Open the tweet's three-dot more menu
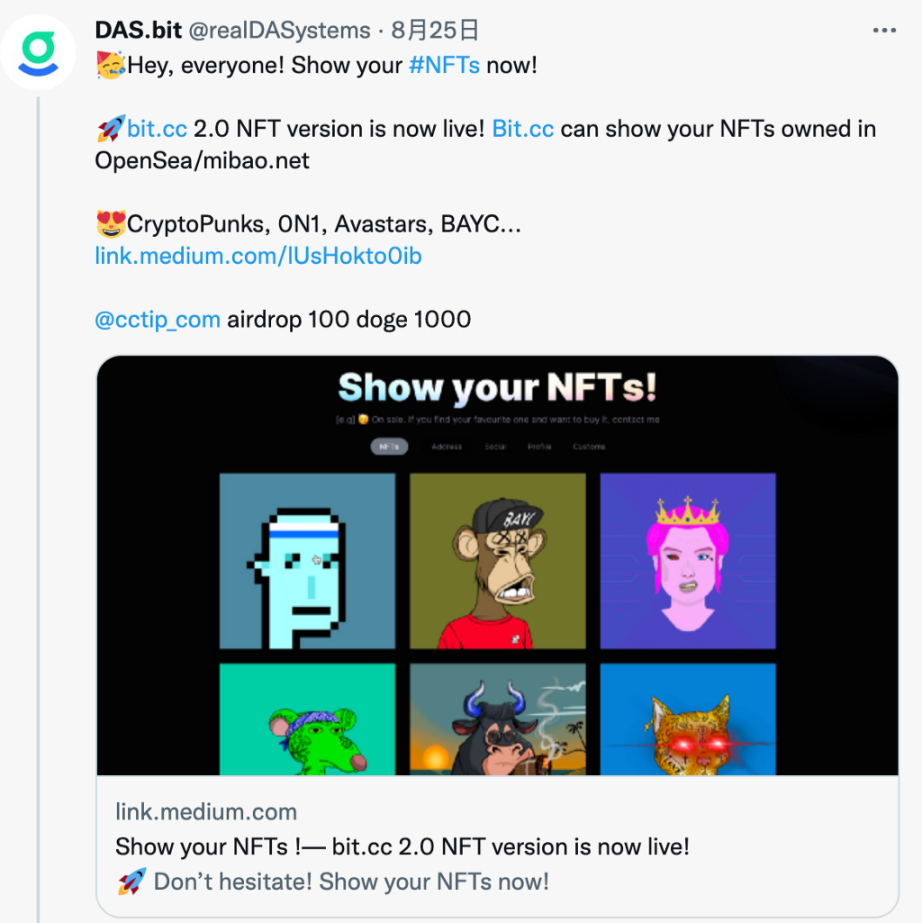The width and height of the screenshot is (922, 923). 884,31
